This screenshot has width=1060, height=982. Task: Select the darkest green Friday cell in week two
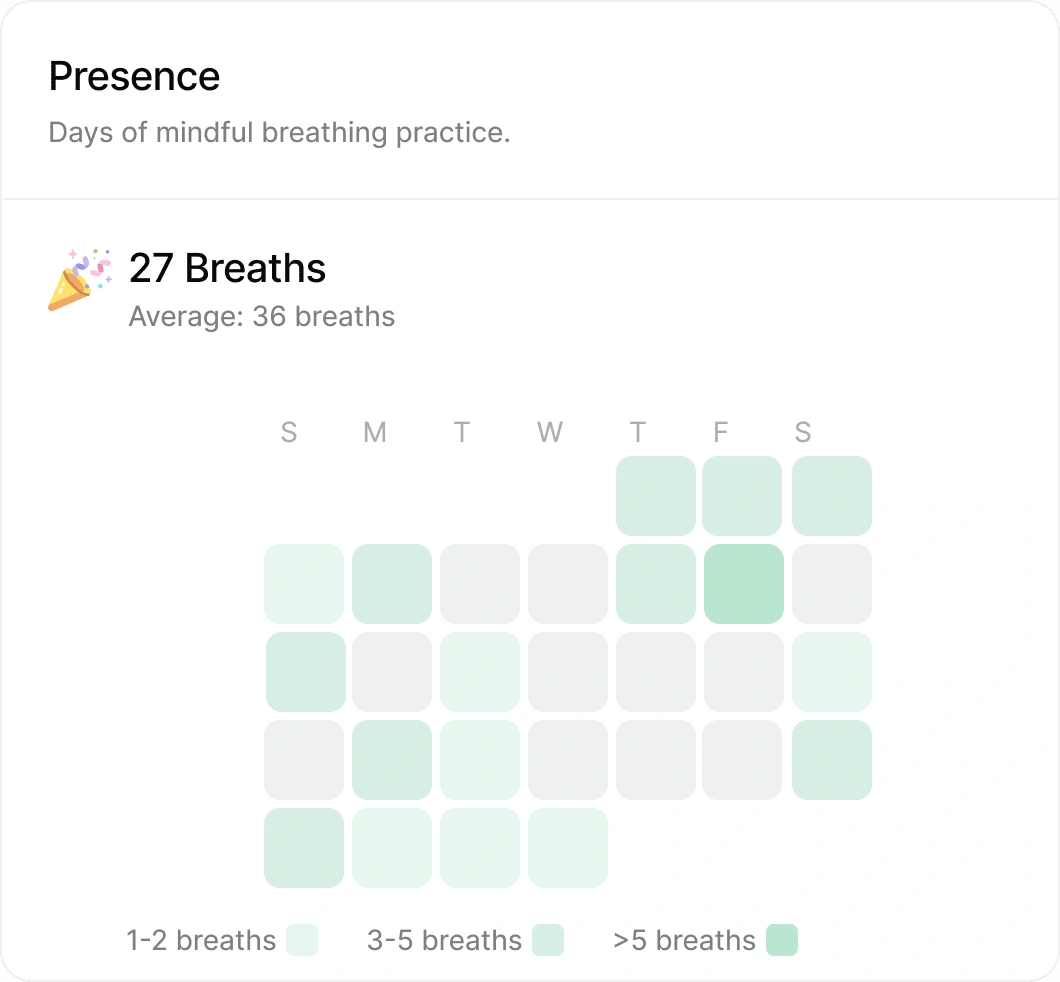[x=744, y=584]
